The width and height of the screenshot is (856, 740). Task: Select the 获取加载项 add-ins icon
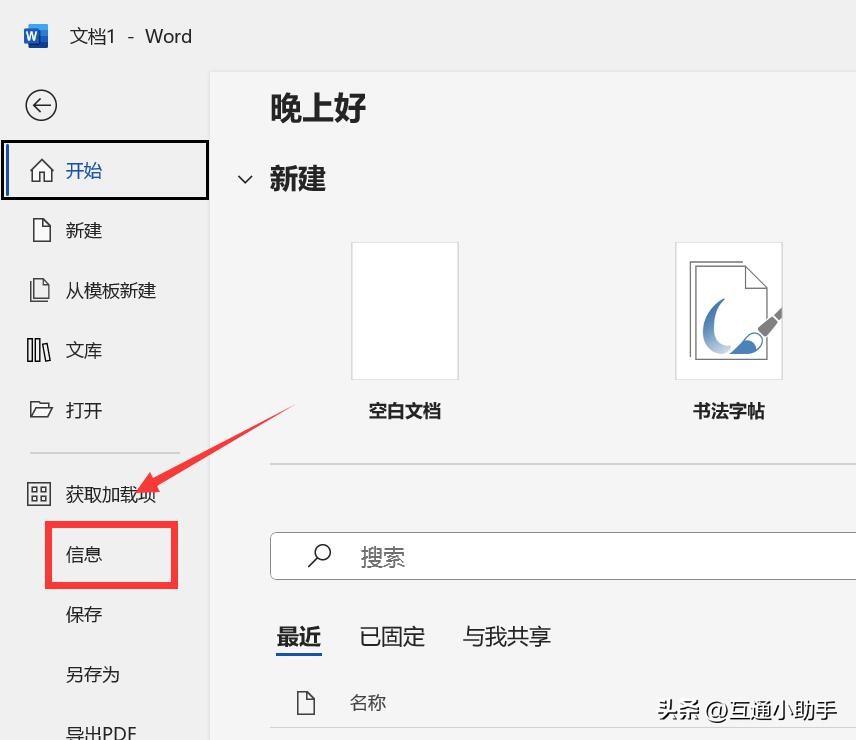37,493
